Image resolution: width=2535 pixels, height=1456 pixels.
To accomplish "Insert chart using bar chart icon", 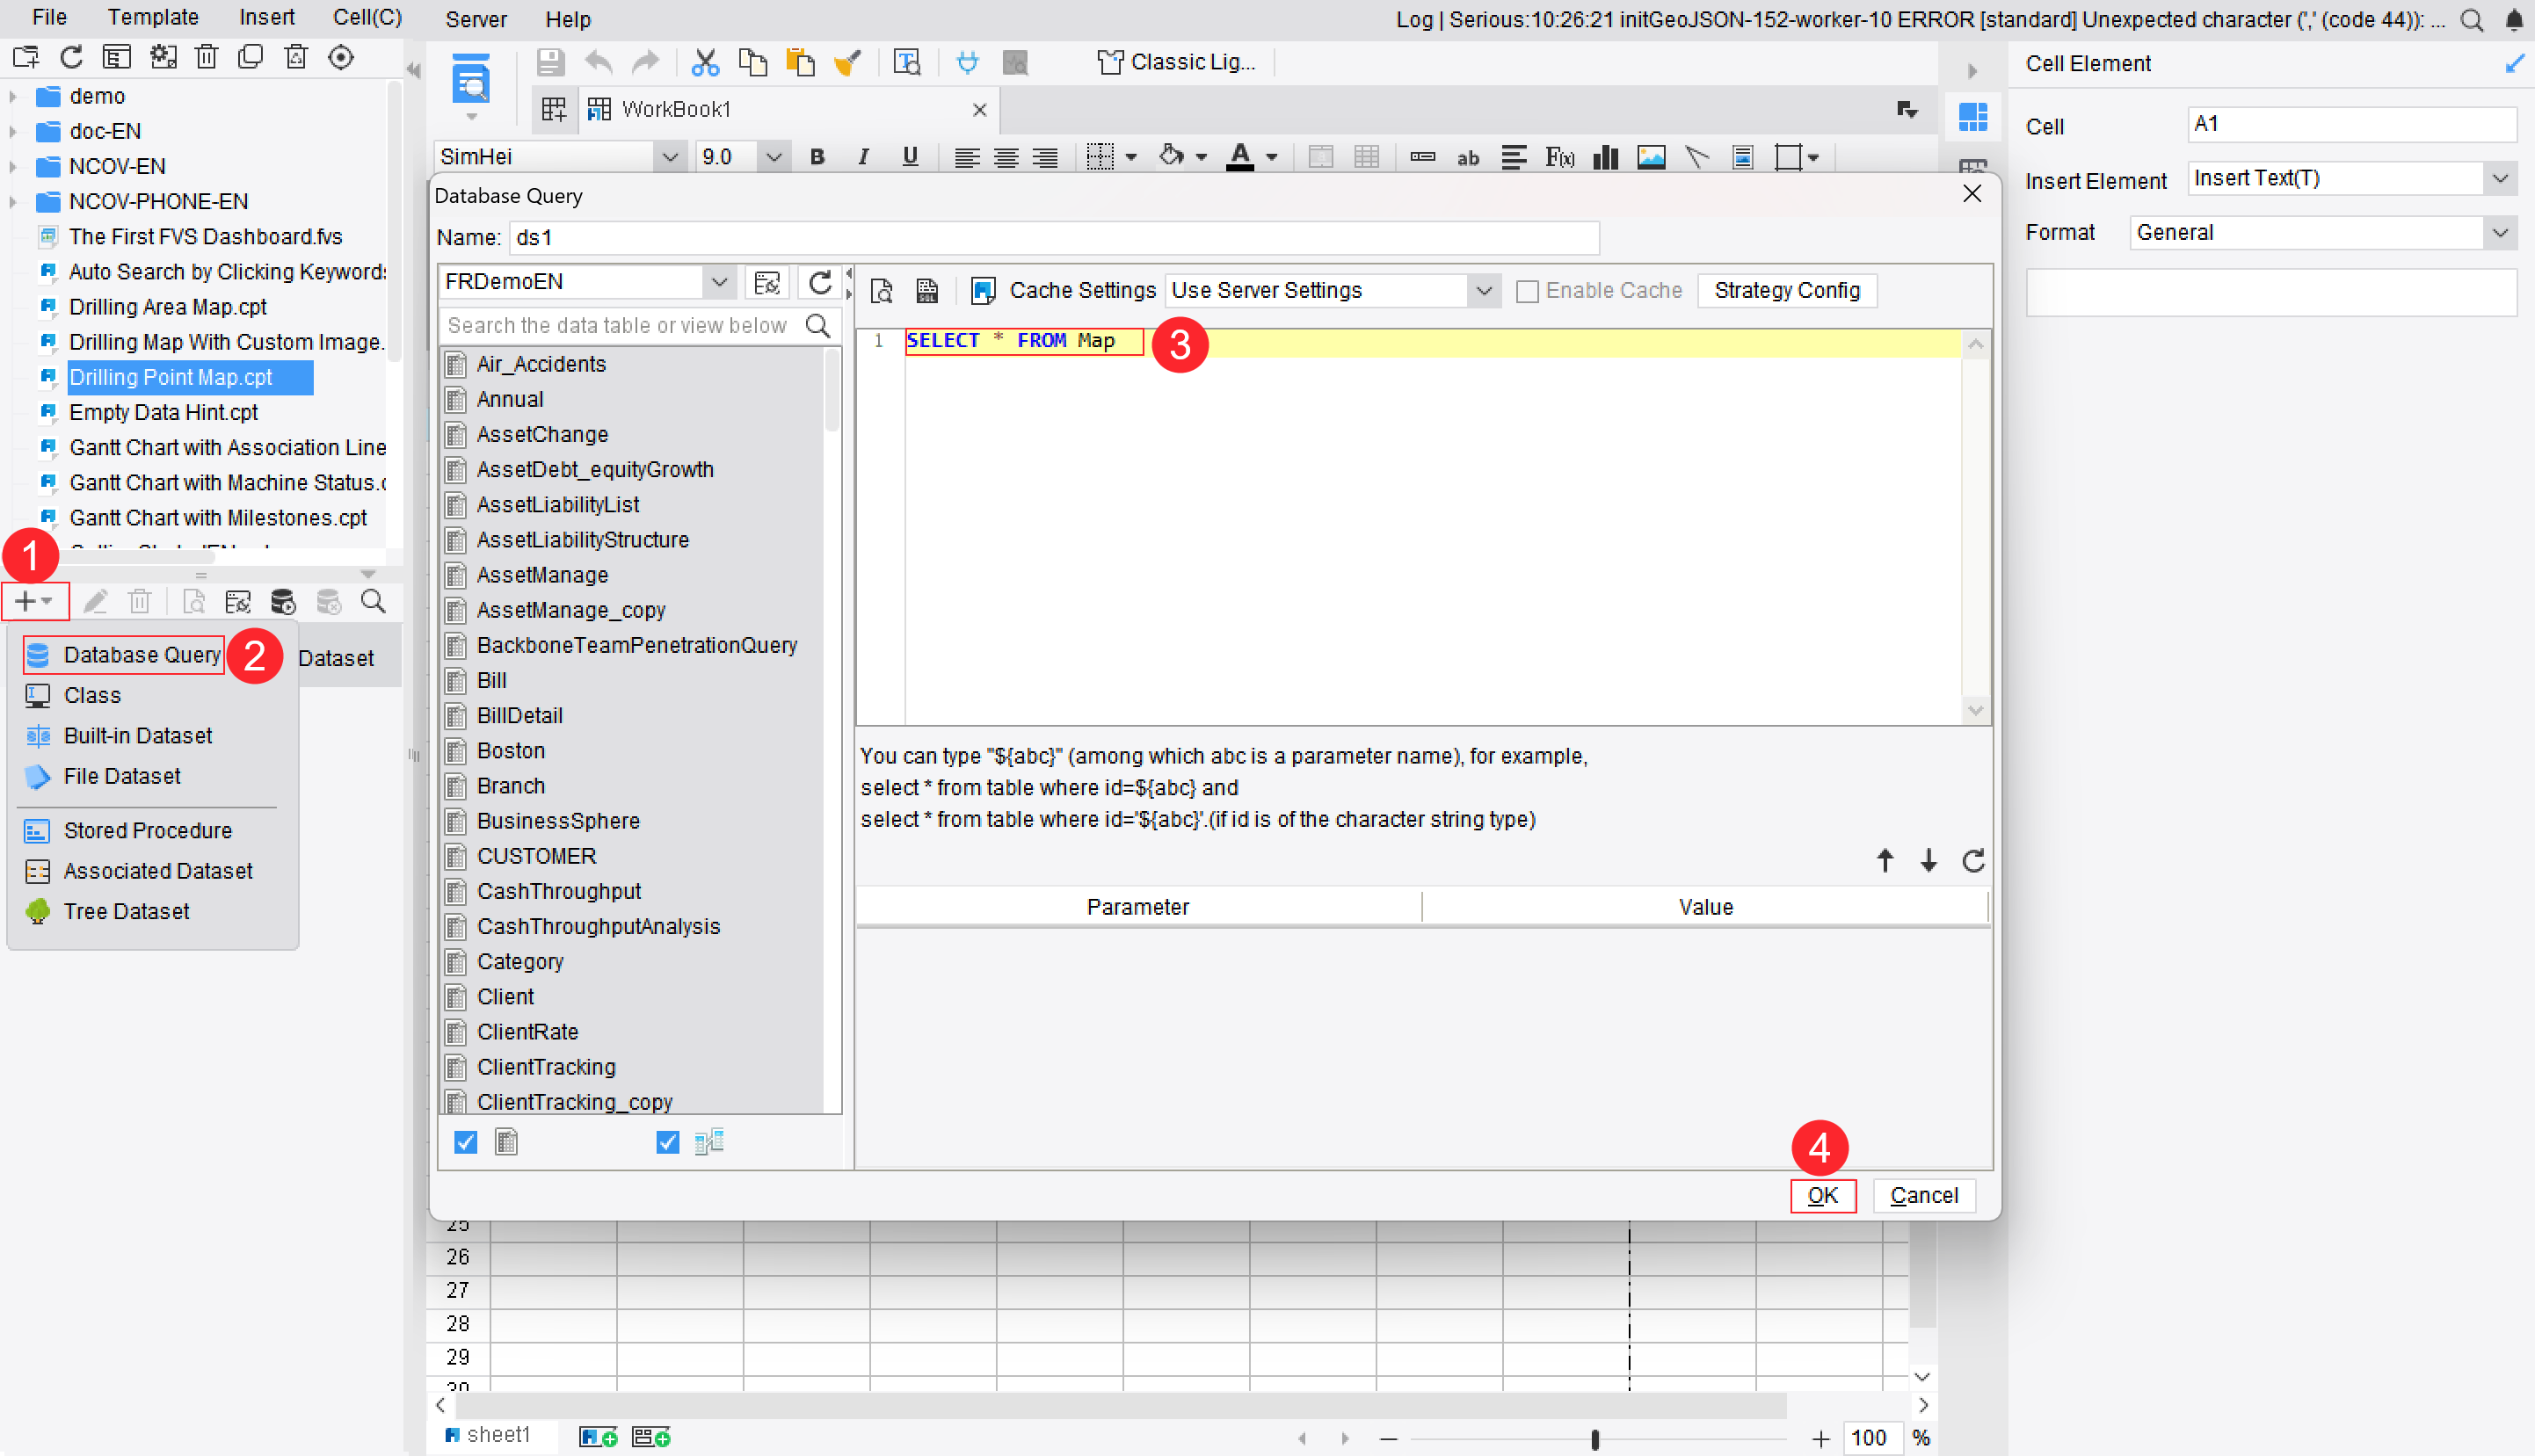I will (1606, 157).
